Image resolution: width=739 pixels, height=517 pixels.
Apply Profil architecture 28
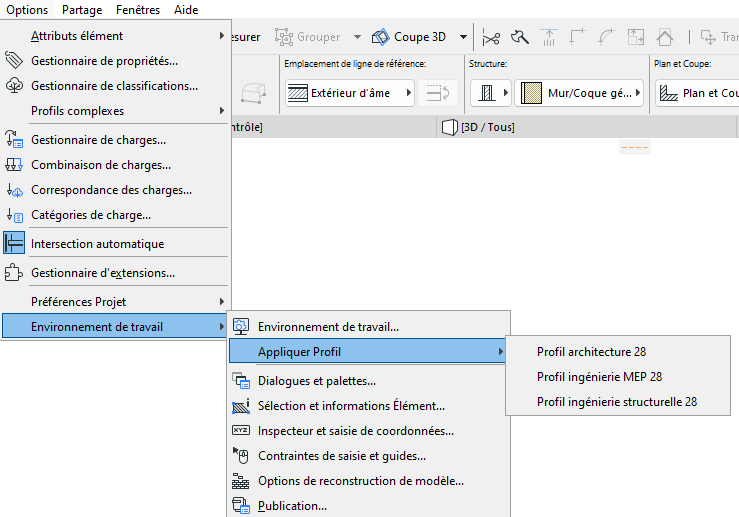[618, 352]
